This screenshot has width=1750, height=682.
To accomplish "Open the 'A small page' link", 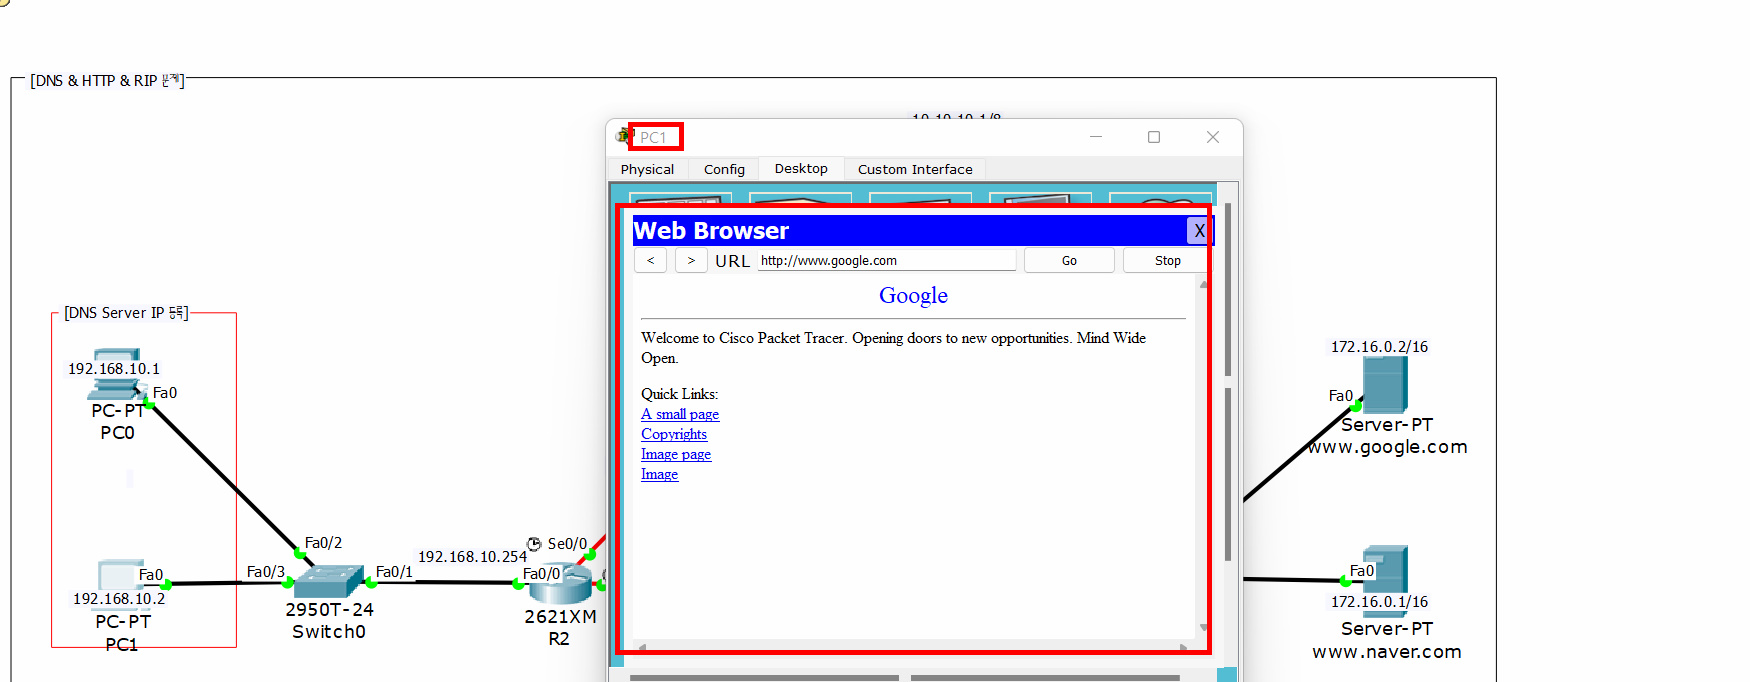I will [x=680, y=414].
